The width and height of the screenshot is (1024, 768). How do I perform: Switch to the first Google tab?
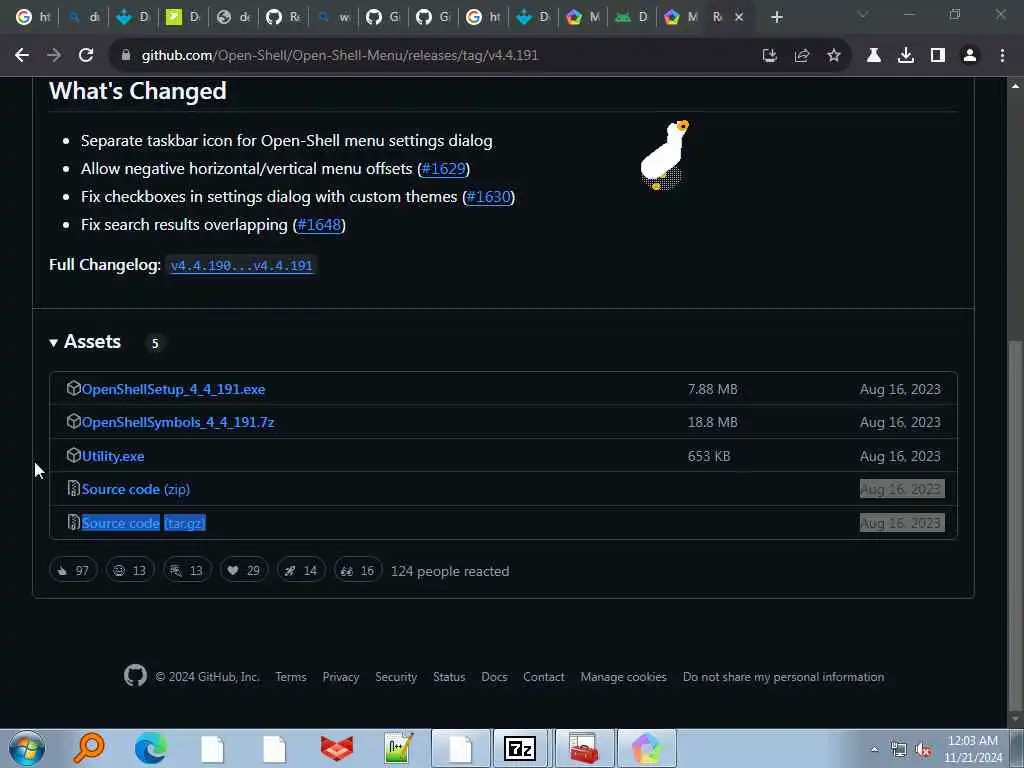tap(33, 17)
